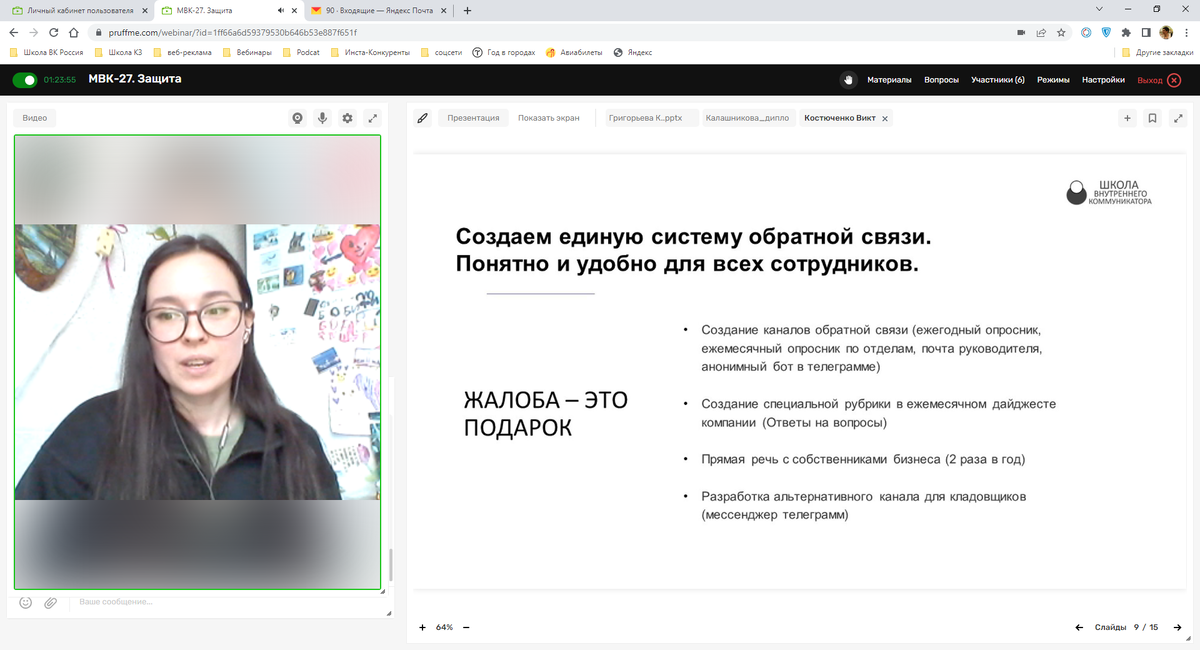Go back in browser history
Screen dimensions: 1200x650
pos(13,32)
